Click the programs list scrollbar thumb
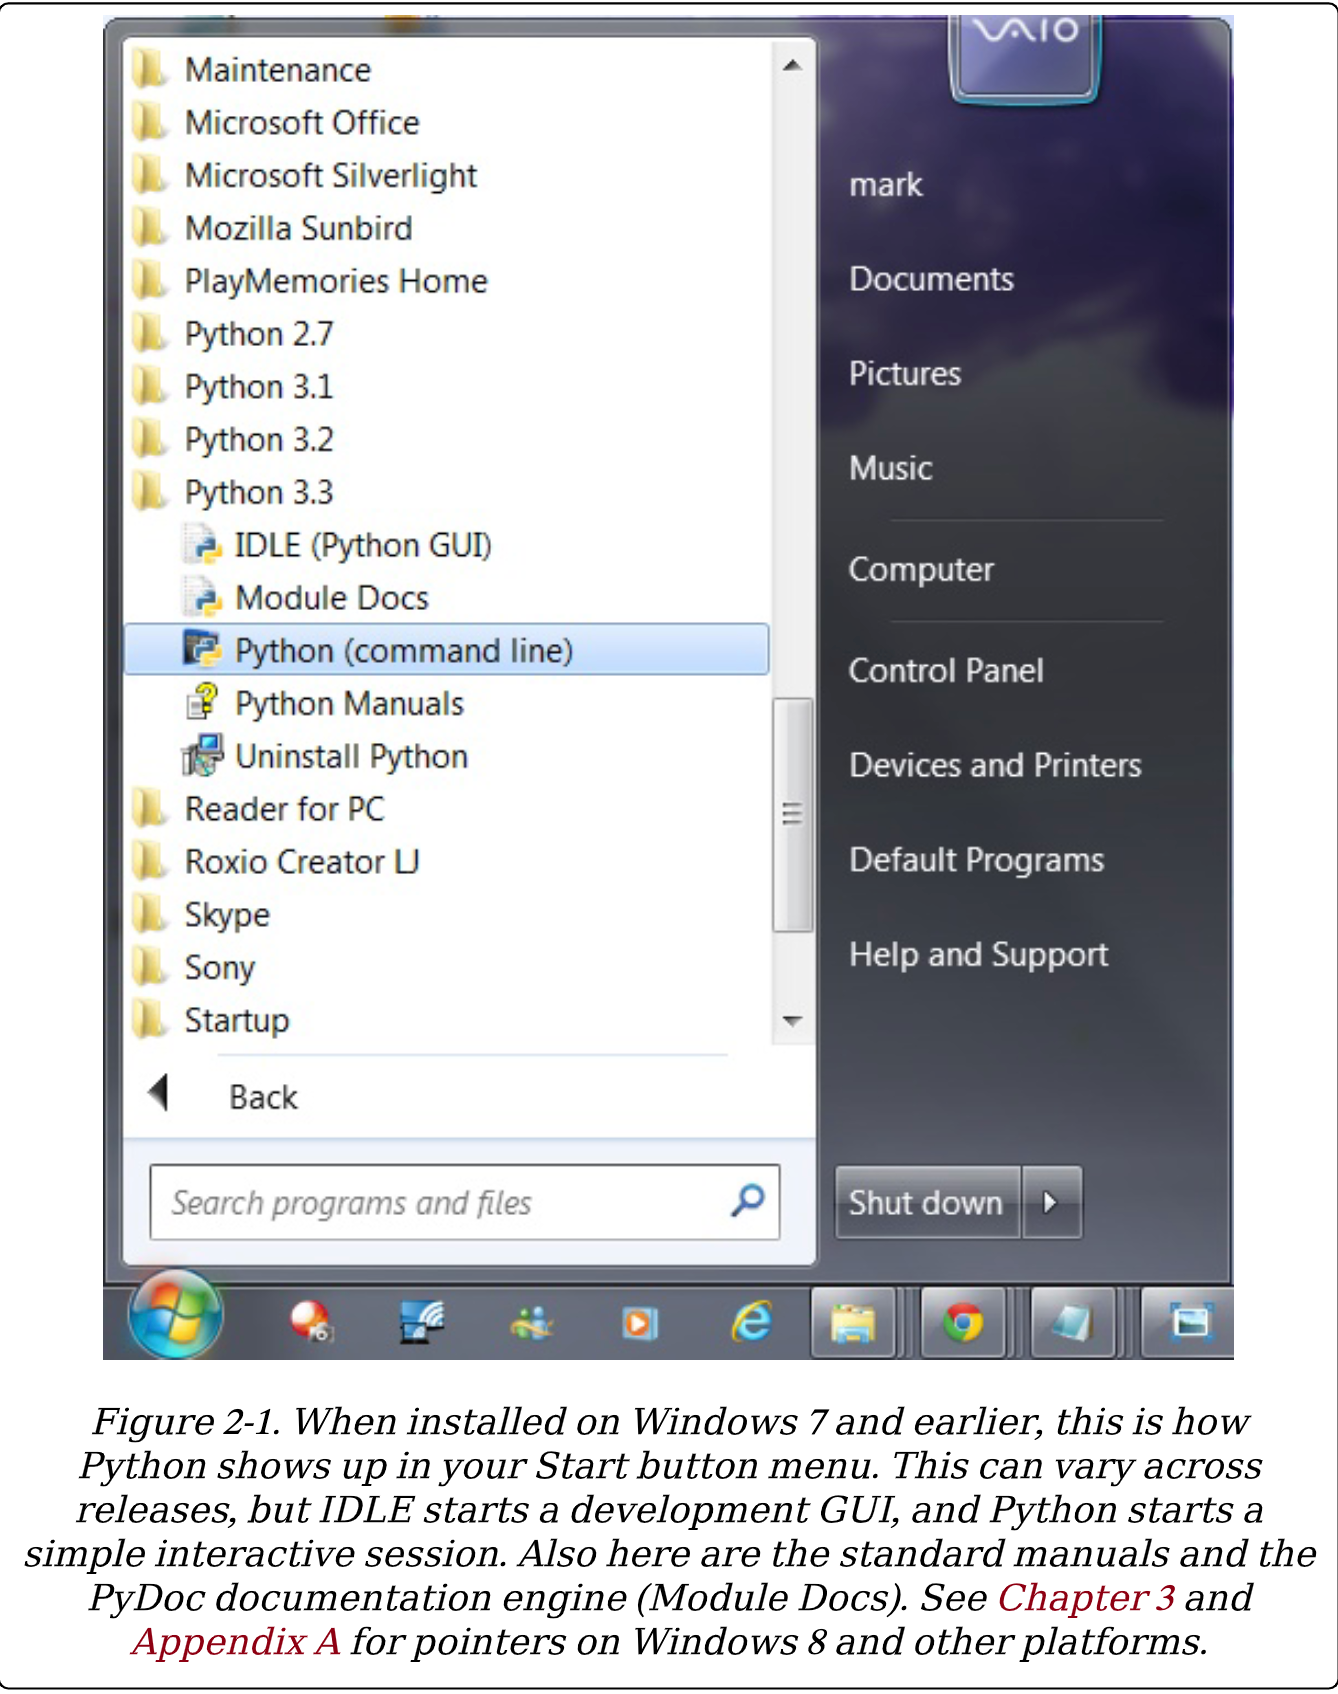 [792, 814]
